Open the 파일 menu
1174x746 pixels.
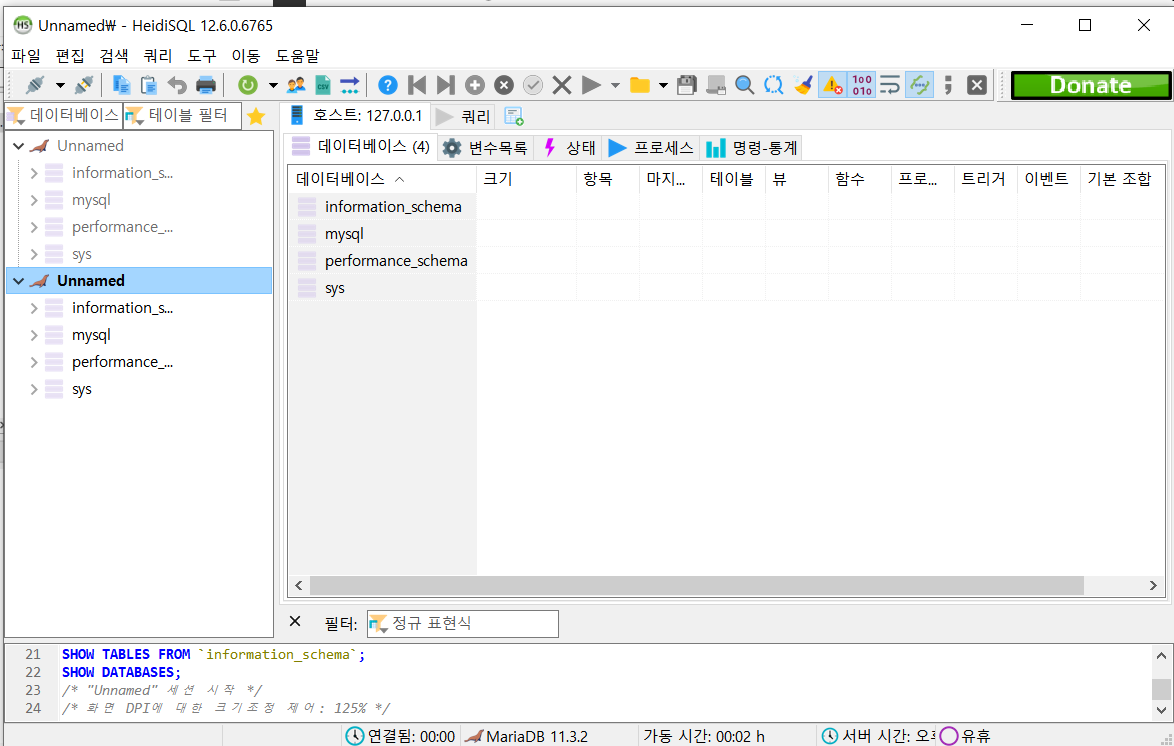pyautogui.click(x=26, y=55)
